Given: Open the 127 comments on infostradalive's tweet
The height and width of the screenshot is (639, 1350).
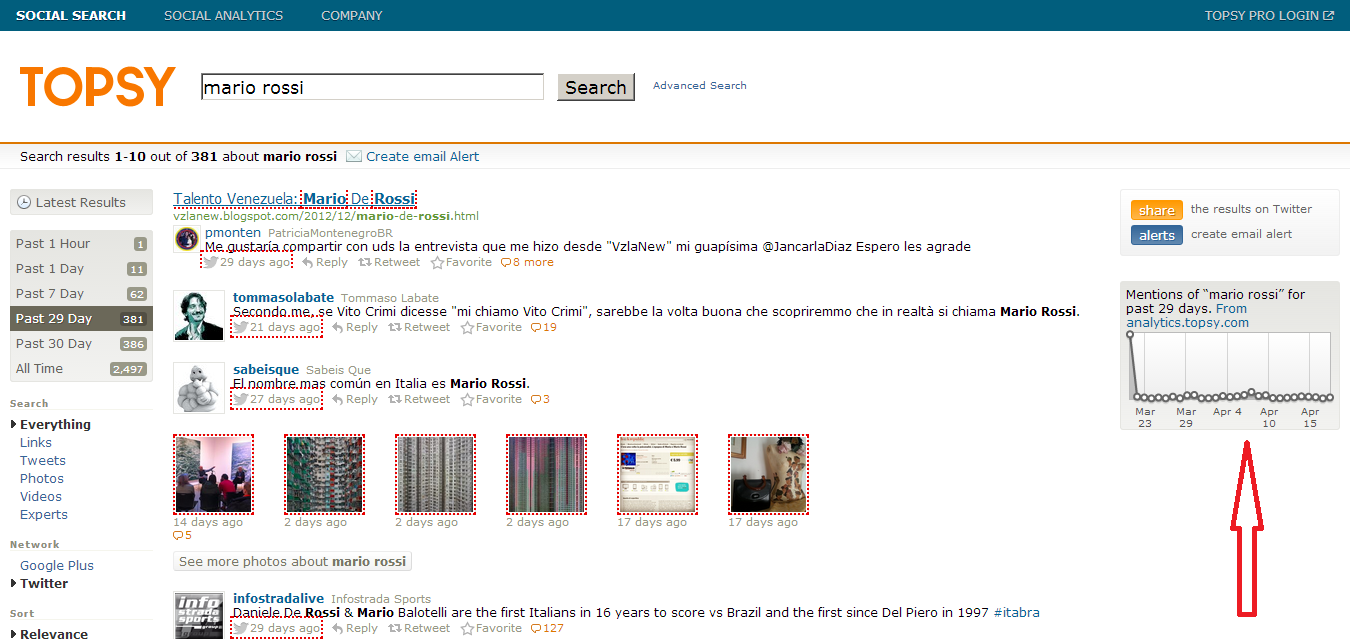Looking at the screenshot, I should pos(547,628).
